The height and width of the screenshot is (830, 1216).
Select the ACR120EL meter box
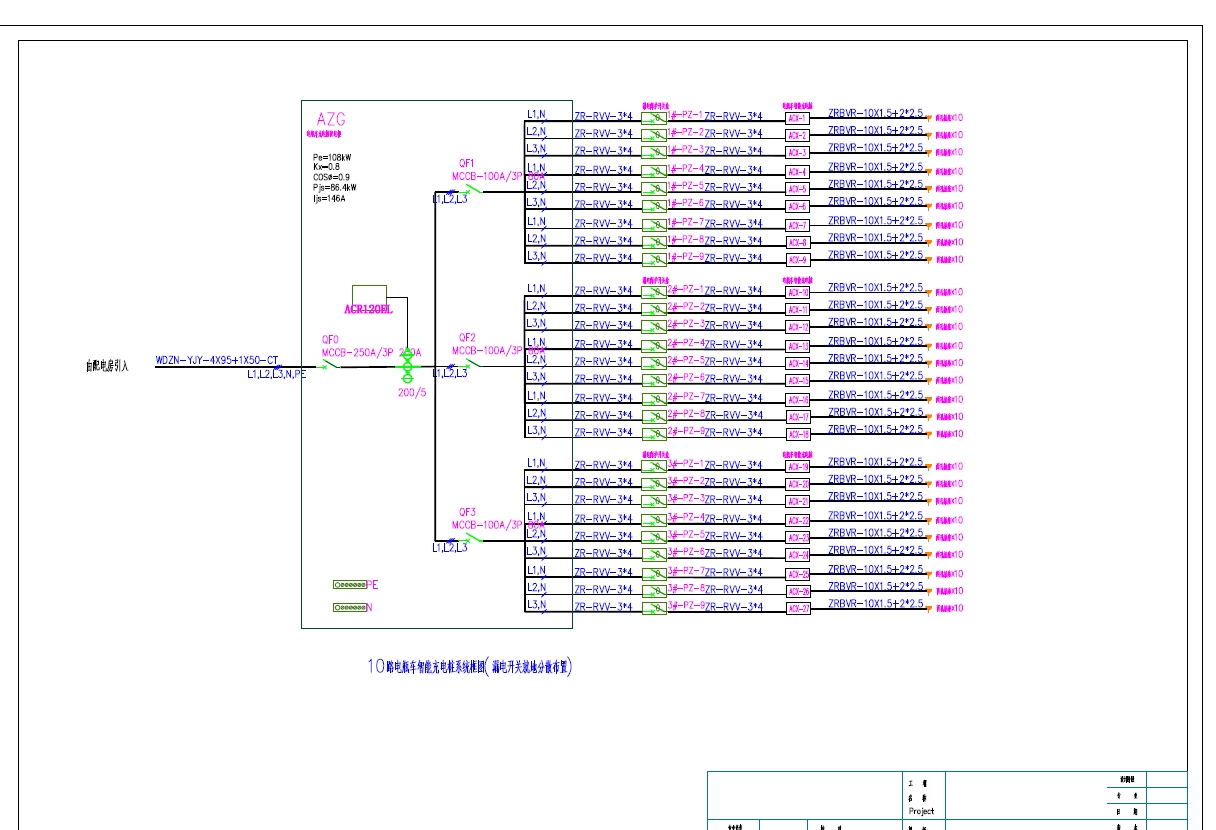pos(370,295)
